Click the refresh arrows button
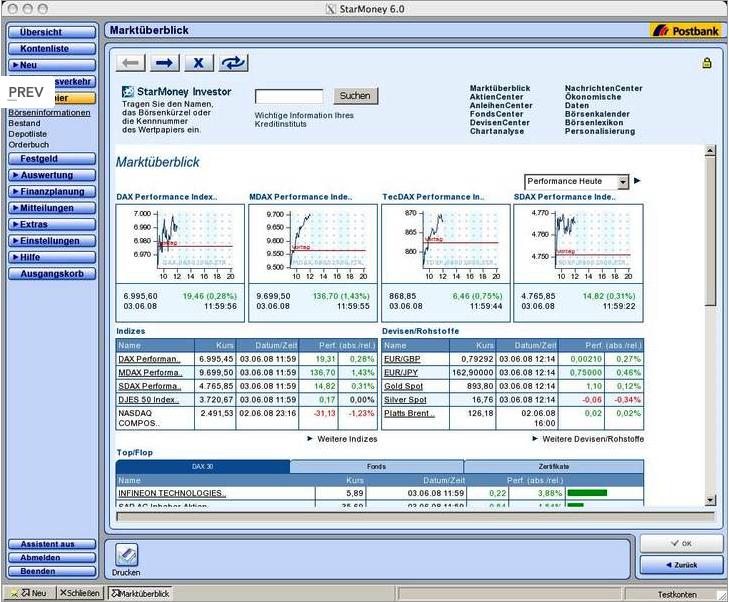This screenshot has width=729, height=602. [233, 63]
